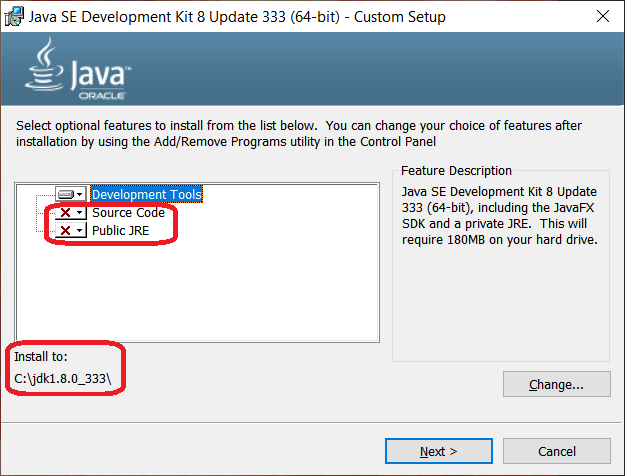Click the Install to: label
This screenshot has width=625, height=476.
coord(41,356)
